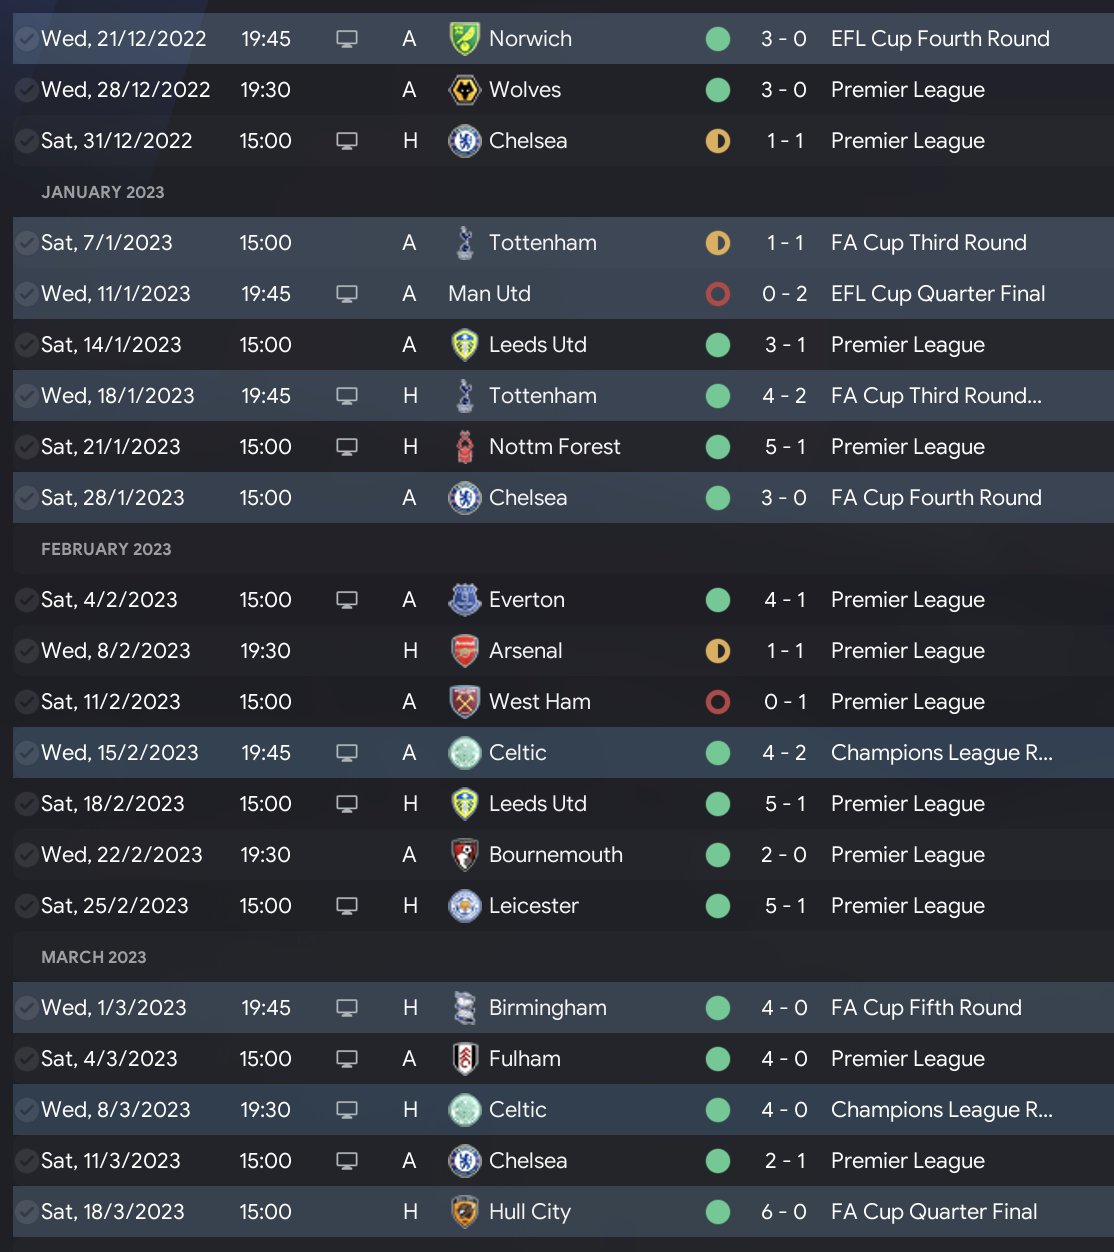Select the Arsenal club crest
The width and height of the screenshot is (1114, 1252).
464,651
